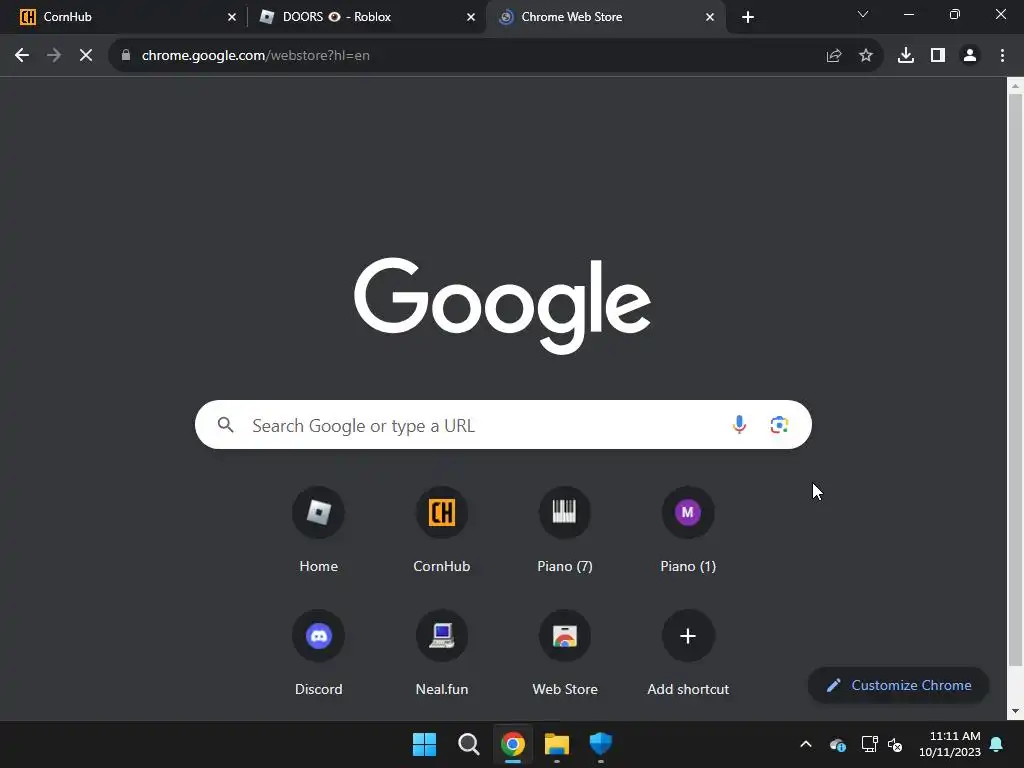Screen dimensions: 1024x768
Task: Open site info via the lock icon
Action: [x=126, y=56]
